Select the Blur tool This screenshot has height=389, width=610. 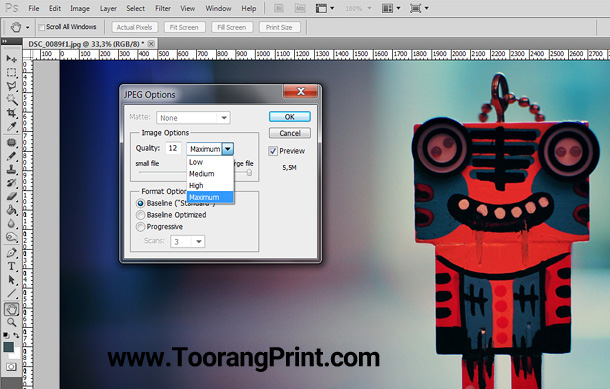11,224
